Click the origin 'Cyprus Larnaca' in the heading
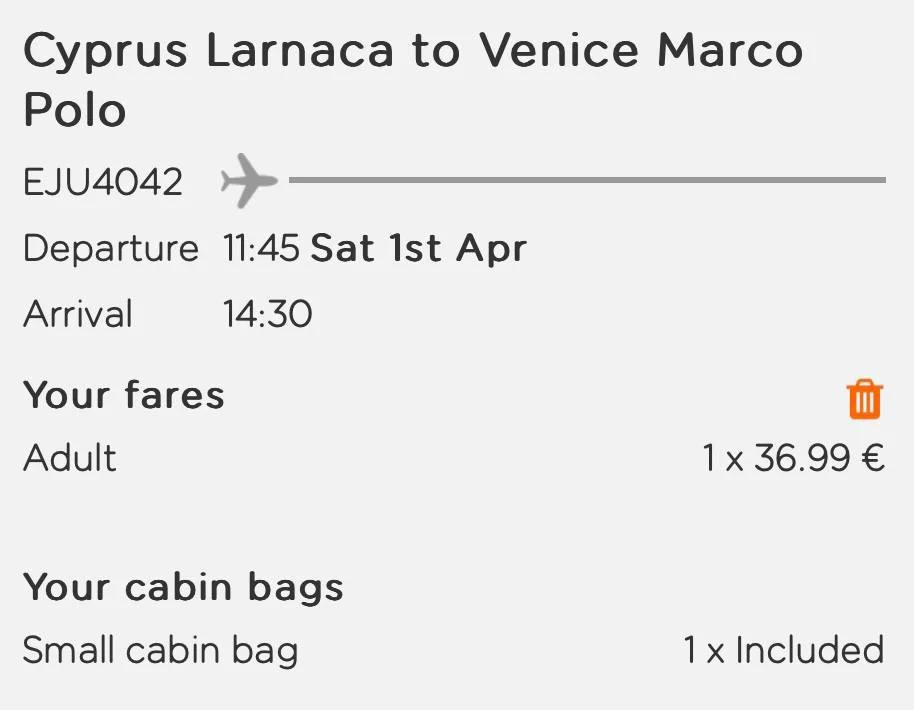The height and width of the screenshot is (710, 914). coord(208,51)
